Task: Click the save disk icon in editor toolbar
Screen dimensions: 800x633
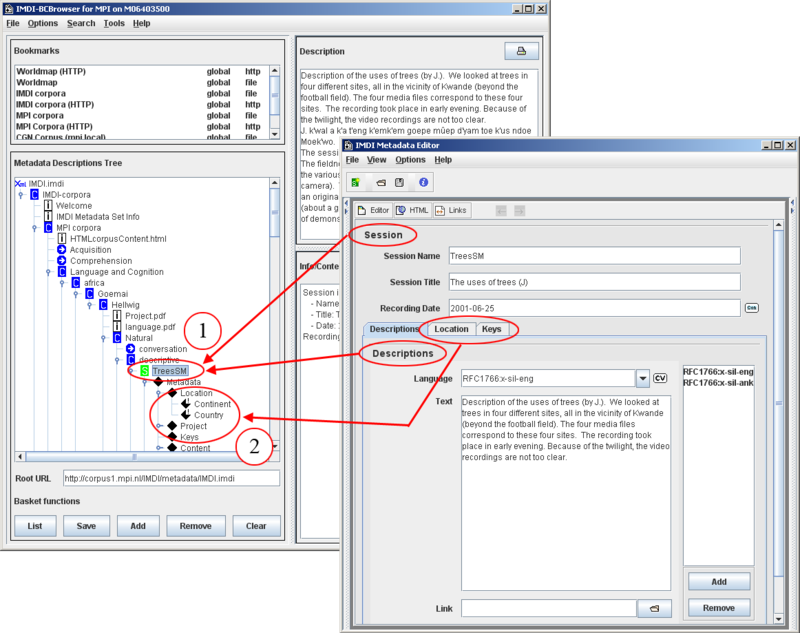Action: click(x=400, y=183)
